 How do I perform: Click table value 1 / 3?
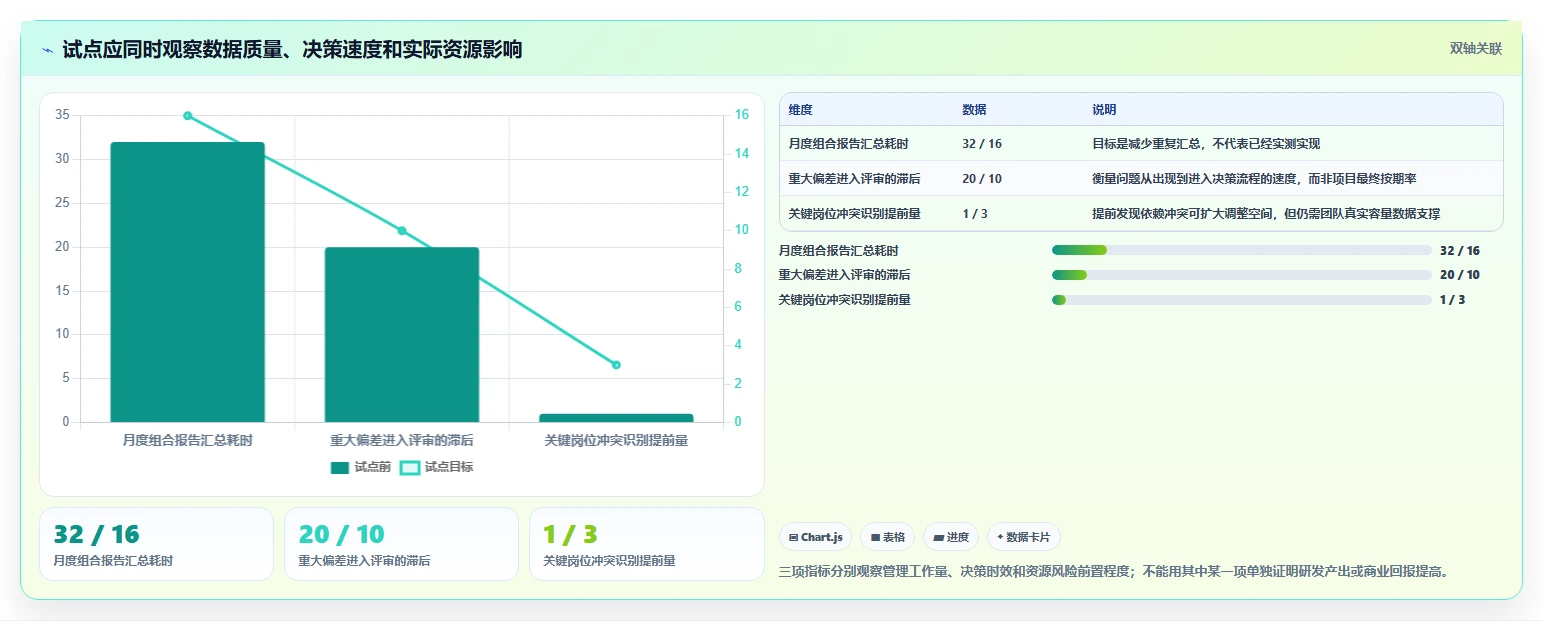[x=975, y=214]
